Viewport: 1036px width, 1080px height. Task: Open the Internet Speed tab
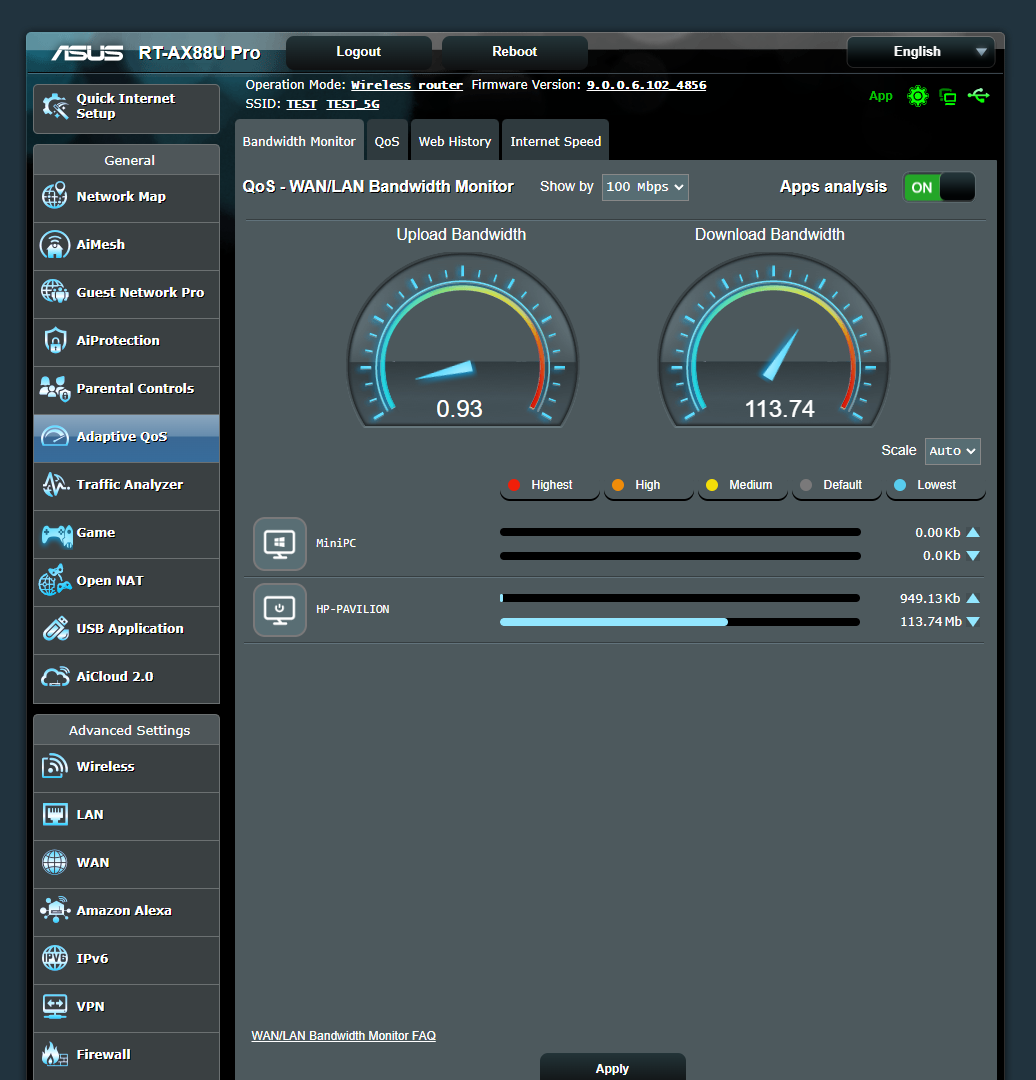555,141
